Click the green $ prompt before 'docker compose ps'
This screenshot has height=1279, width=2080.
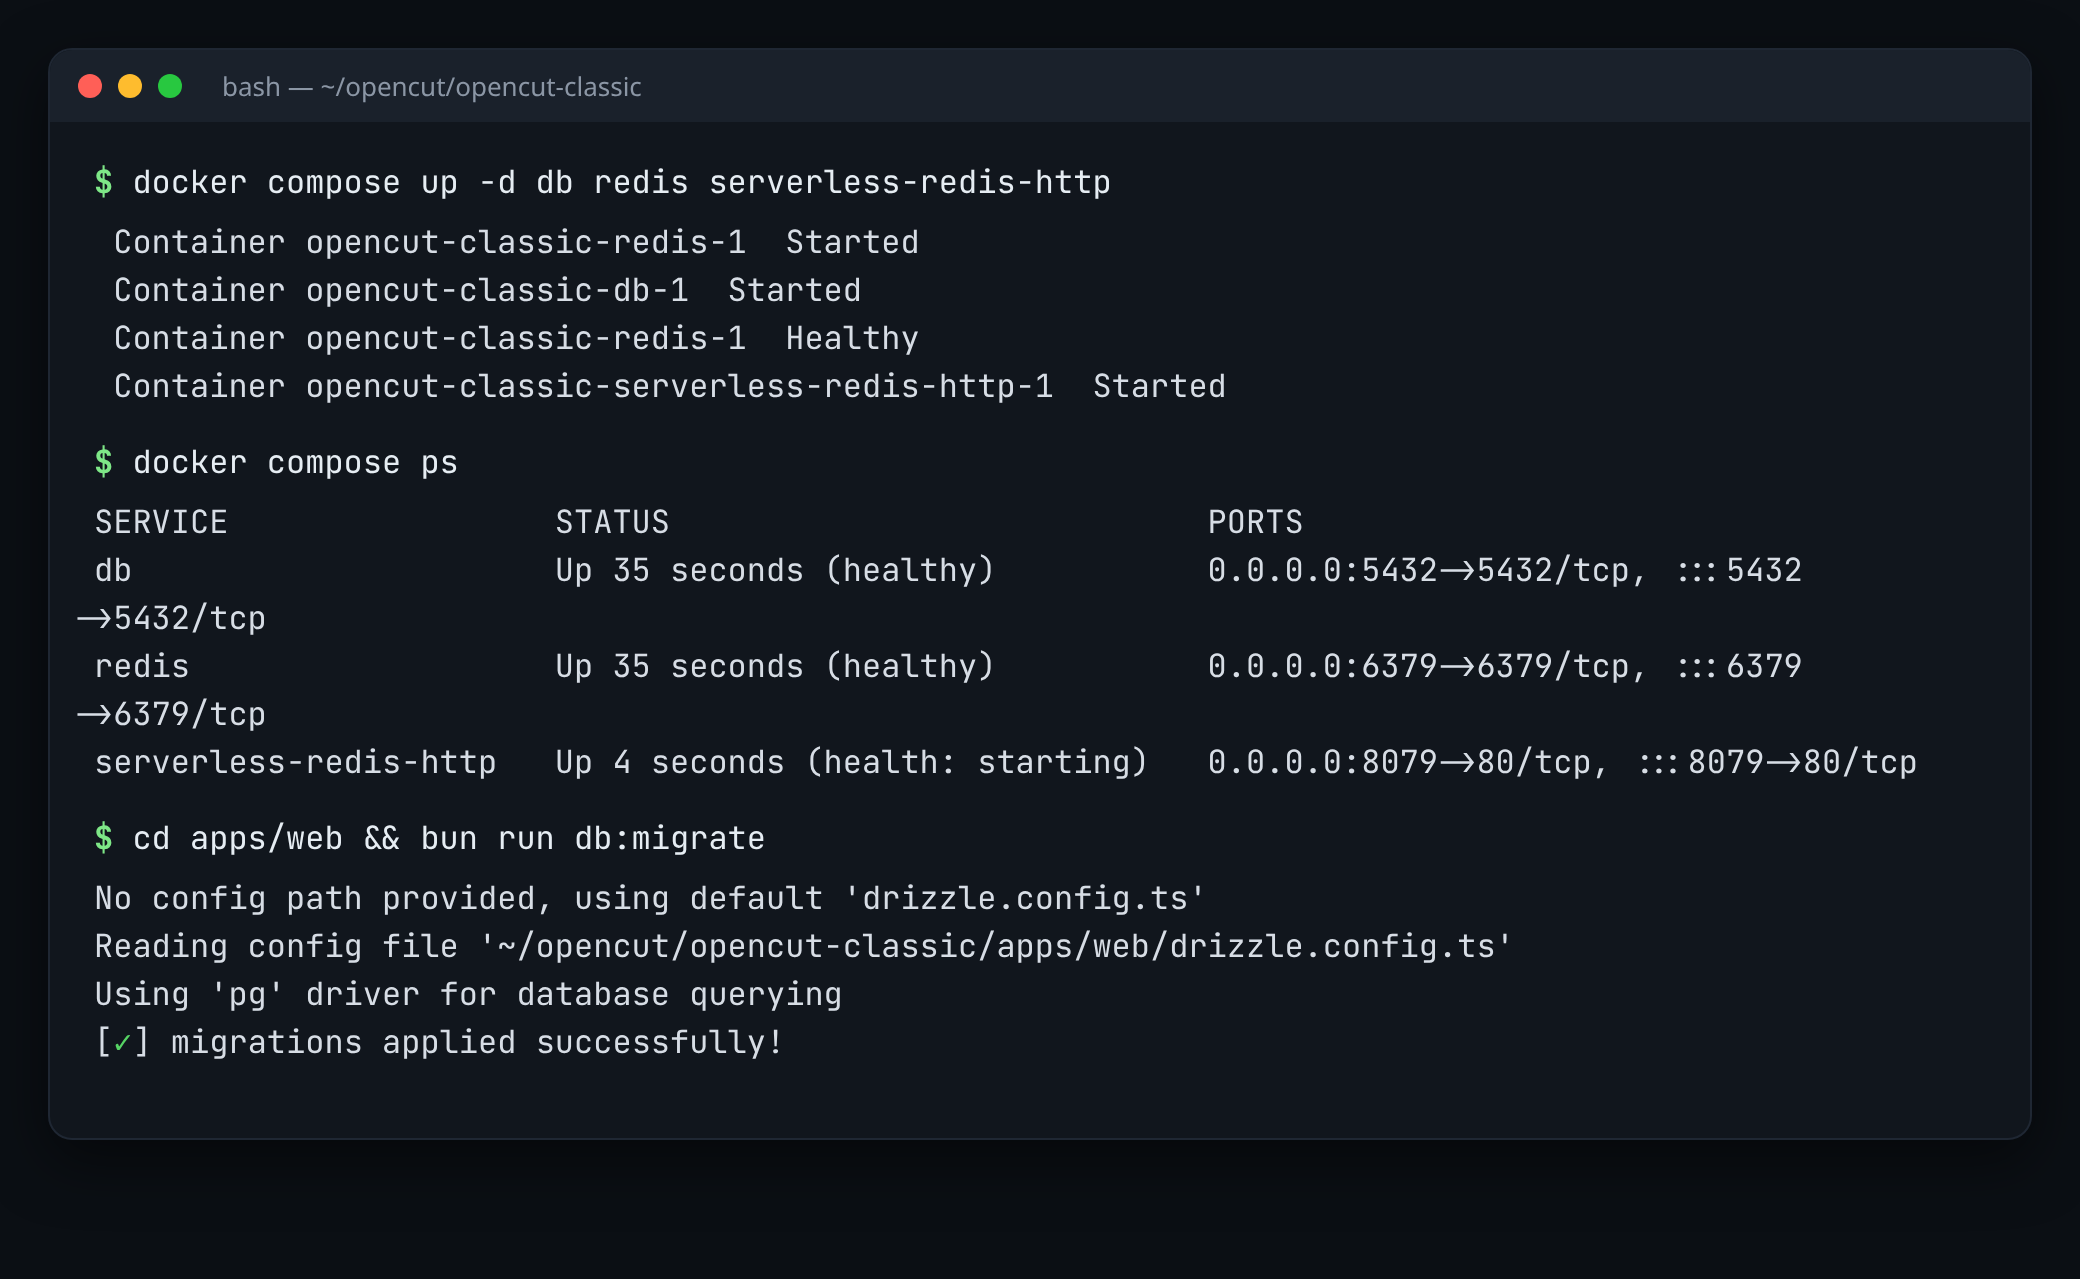103,462
